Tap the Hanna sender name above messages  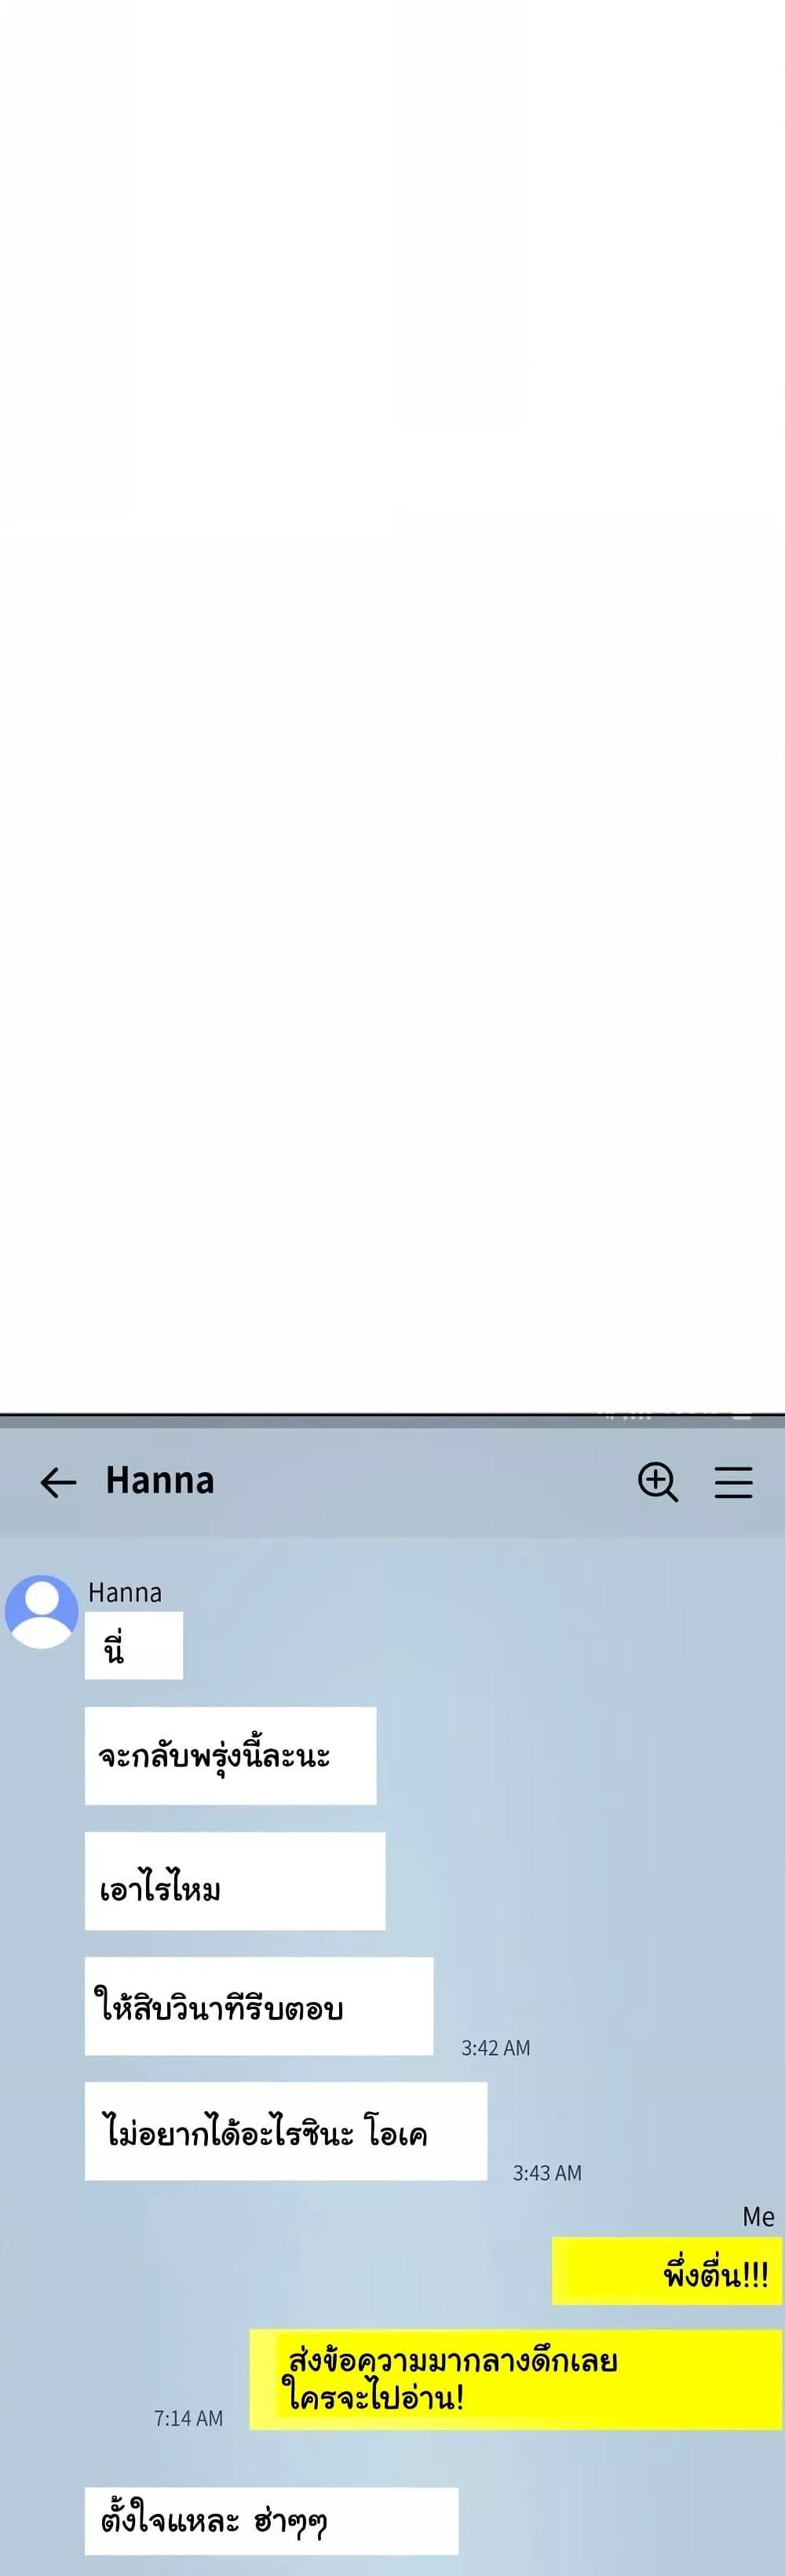tap(125, 1592)
